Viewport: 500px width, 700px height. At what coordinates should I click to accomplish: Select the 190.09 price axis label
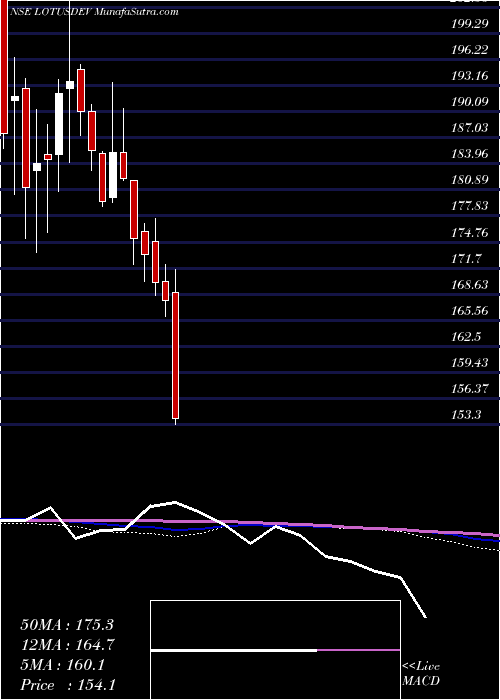click(x=470, y=102)
